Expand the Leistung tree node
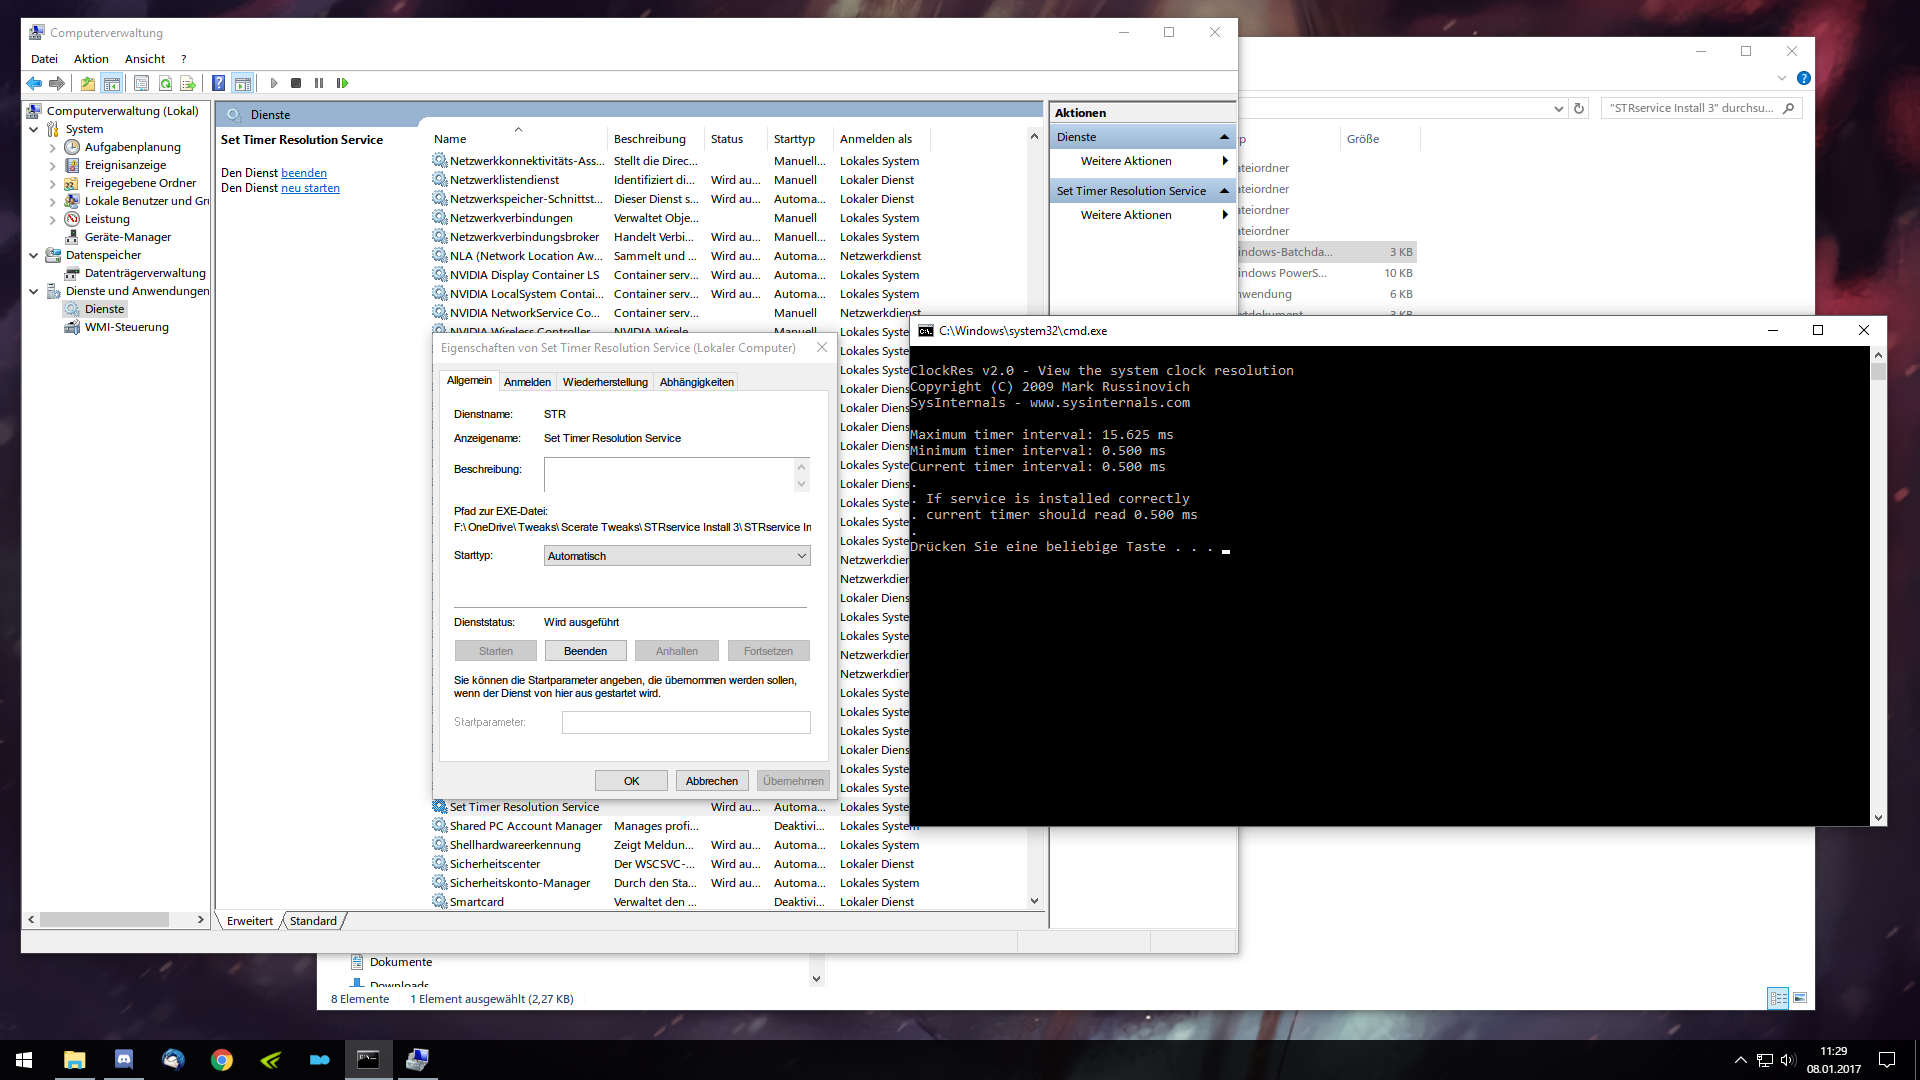 [52, 219]
